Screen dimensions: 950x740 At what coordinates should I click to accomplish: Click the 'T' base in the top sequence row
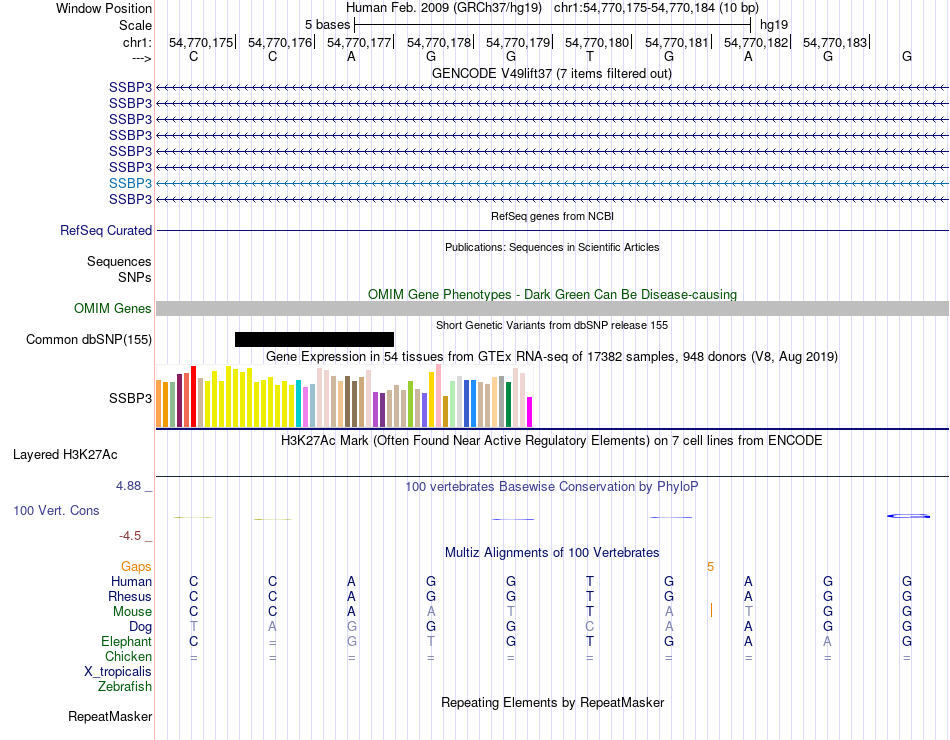pos(590,56)
